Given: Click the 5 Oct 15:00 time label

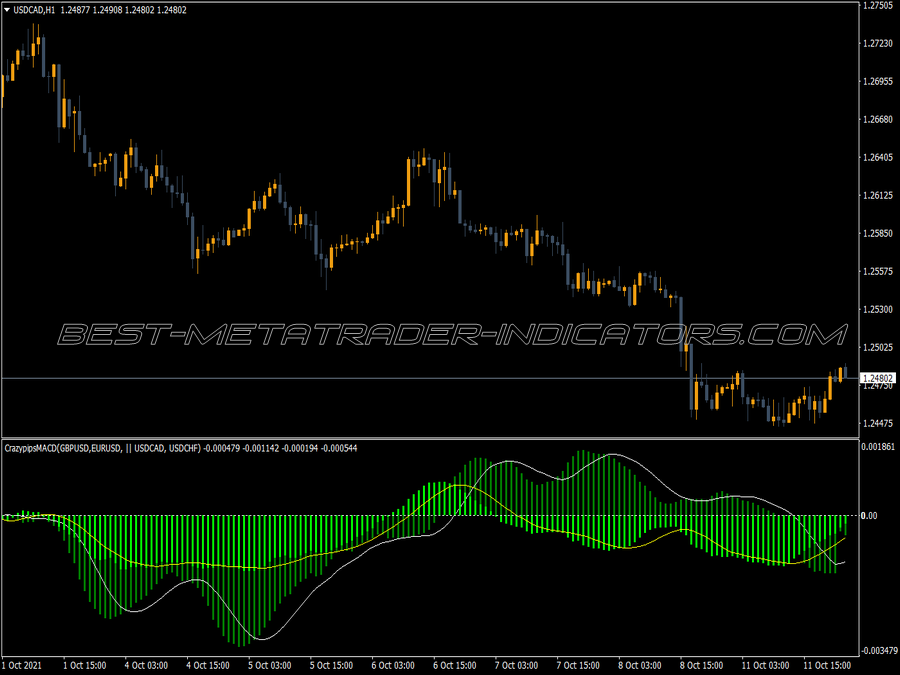Looking at the screenshot, I should click(331, 665).
